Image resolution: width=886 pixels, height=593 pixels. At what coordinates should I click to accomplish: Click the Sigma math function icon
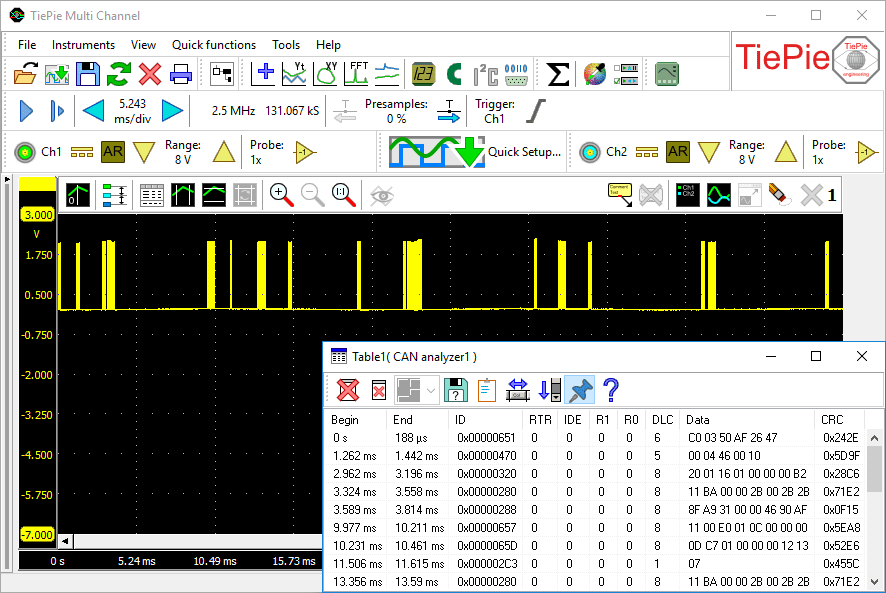point(559,74)
